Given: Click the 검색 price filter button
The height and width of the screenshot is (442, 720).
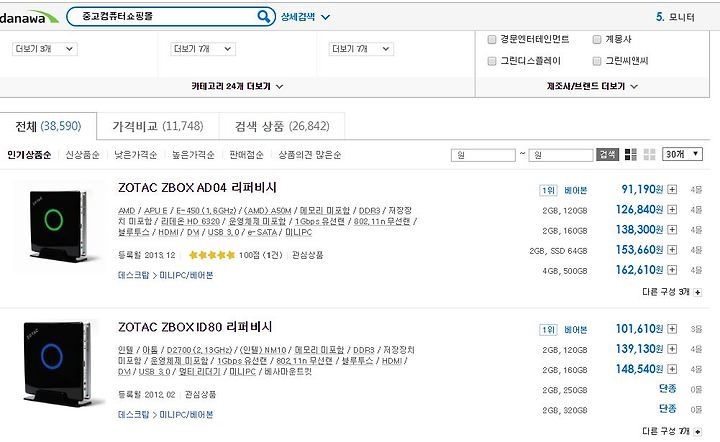Looking at the screenshot, I should [x=608, y=155].
